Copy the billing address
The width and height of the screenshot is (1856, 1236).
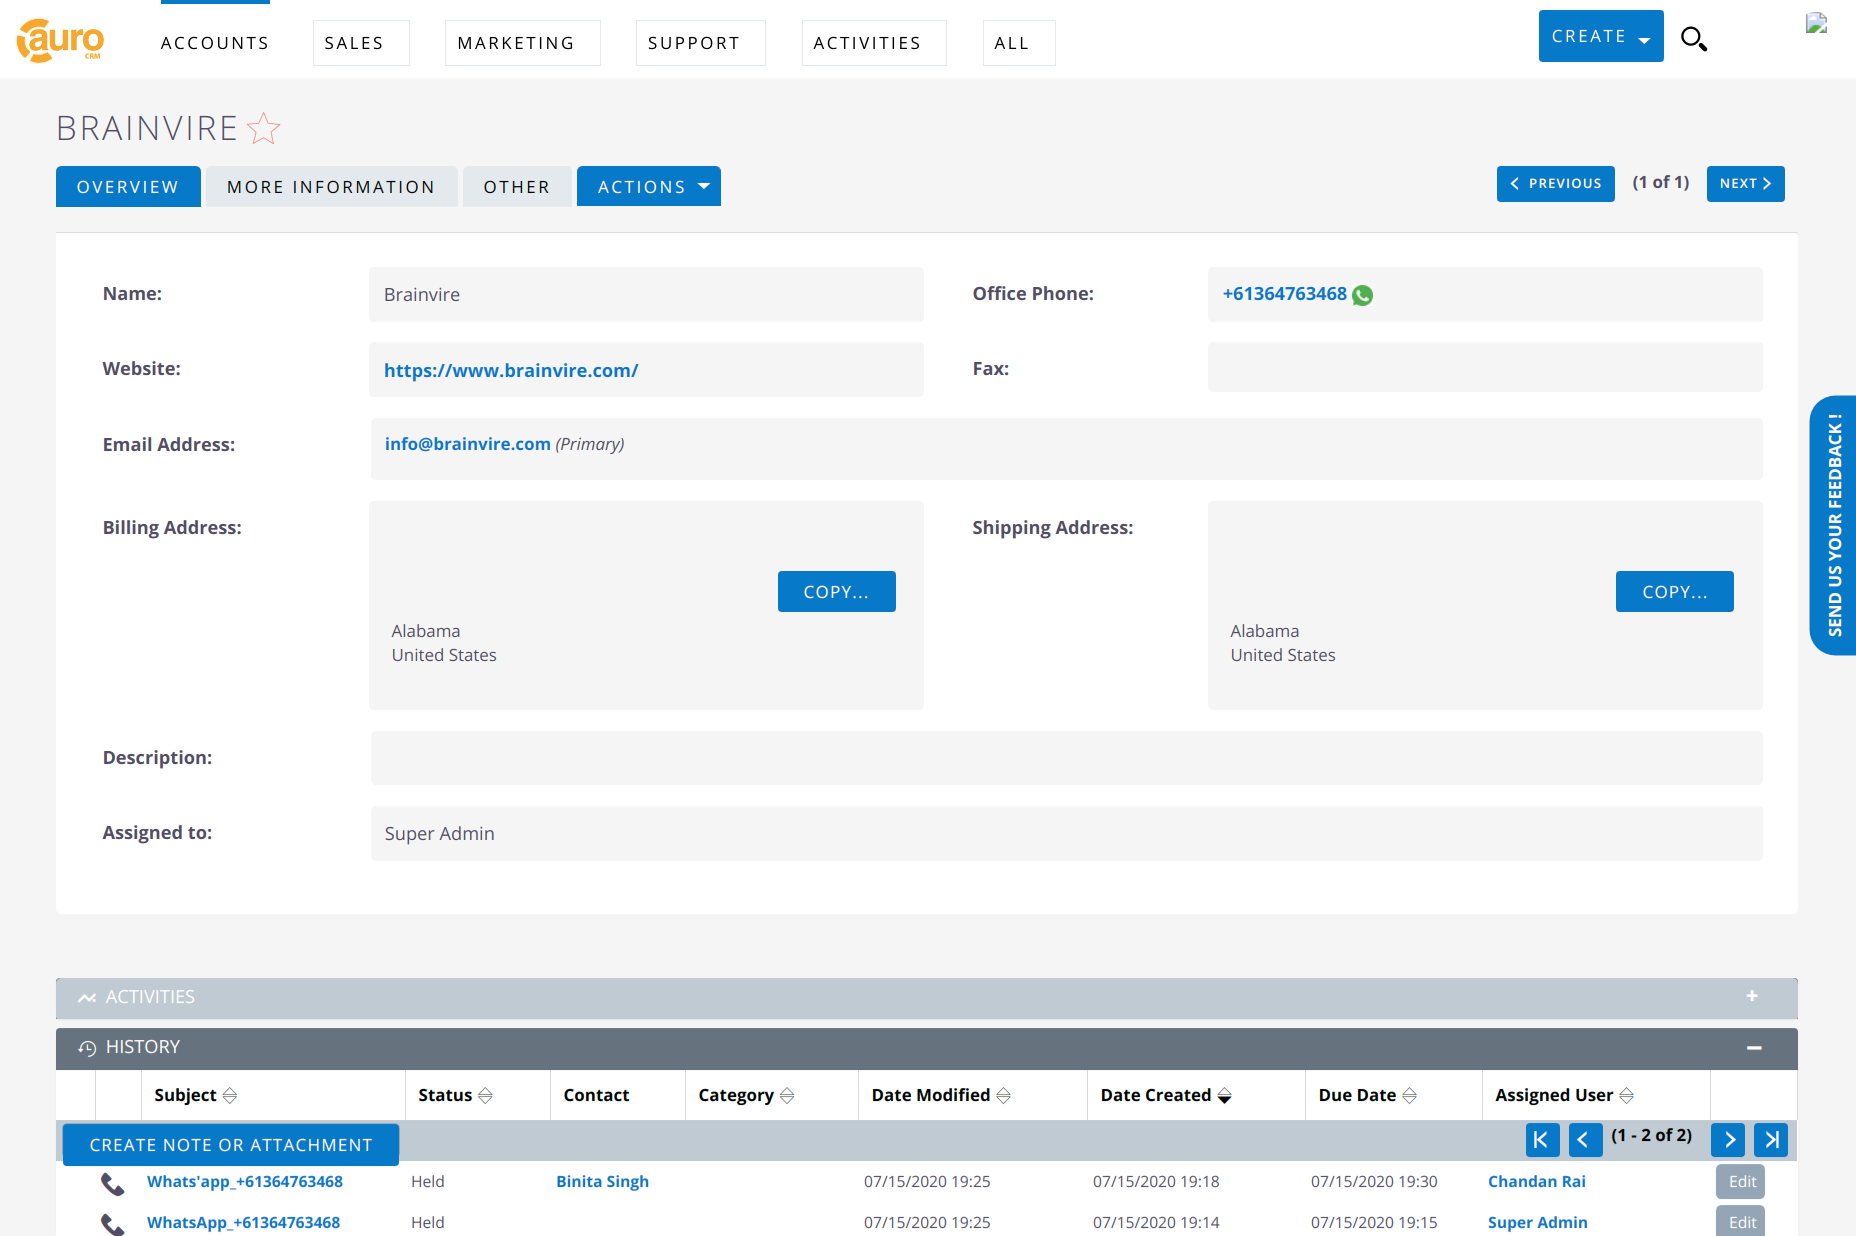pyautogui.click(x=837, y=592)
